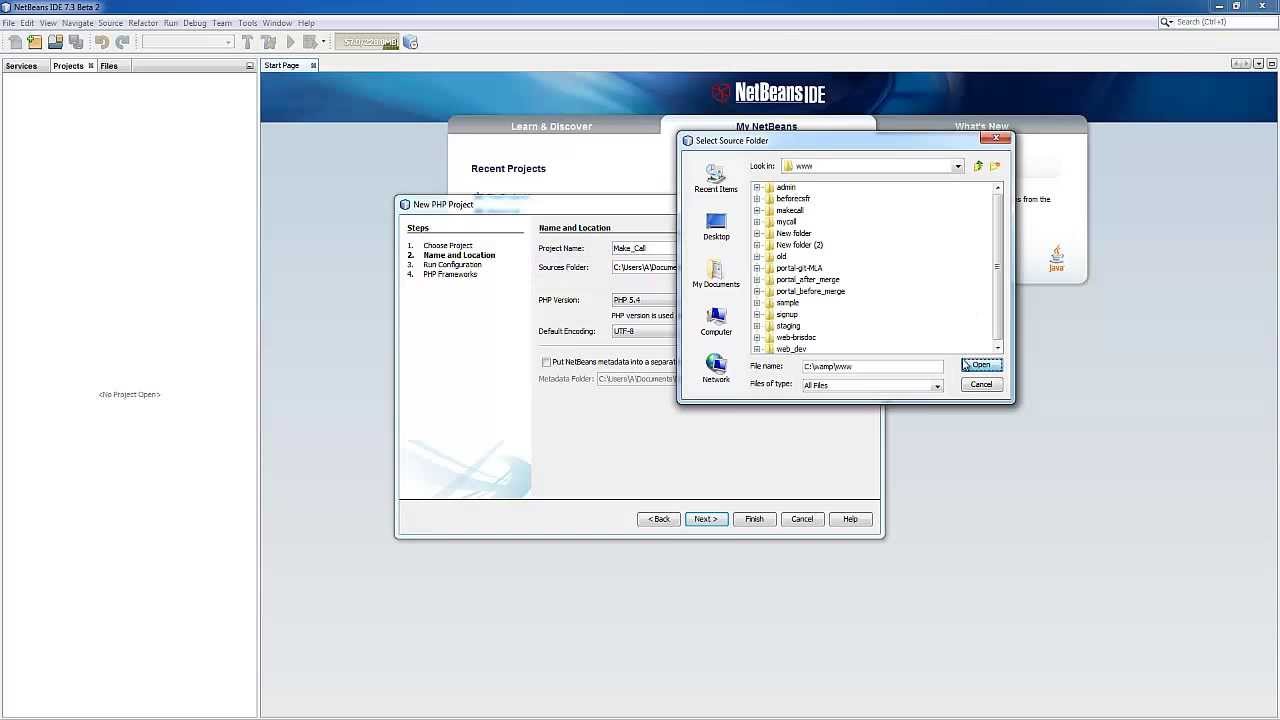Expand the makecall folder node
Viewport: 1280px width, 720px height.
(x=757, y=211)
